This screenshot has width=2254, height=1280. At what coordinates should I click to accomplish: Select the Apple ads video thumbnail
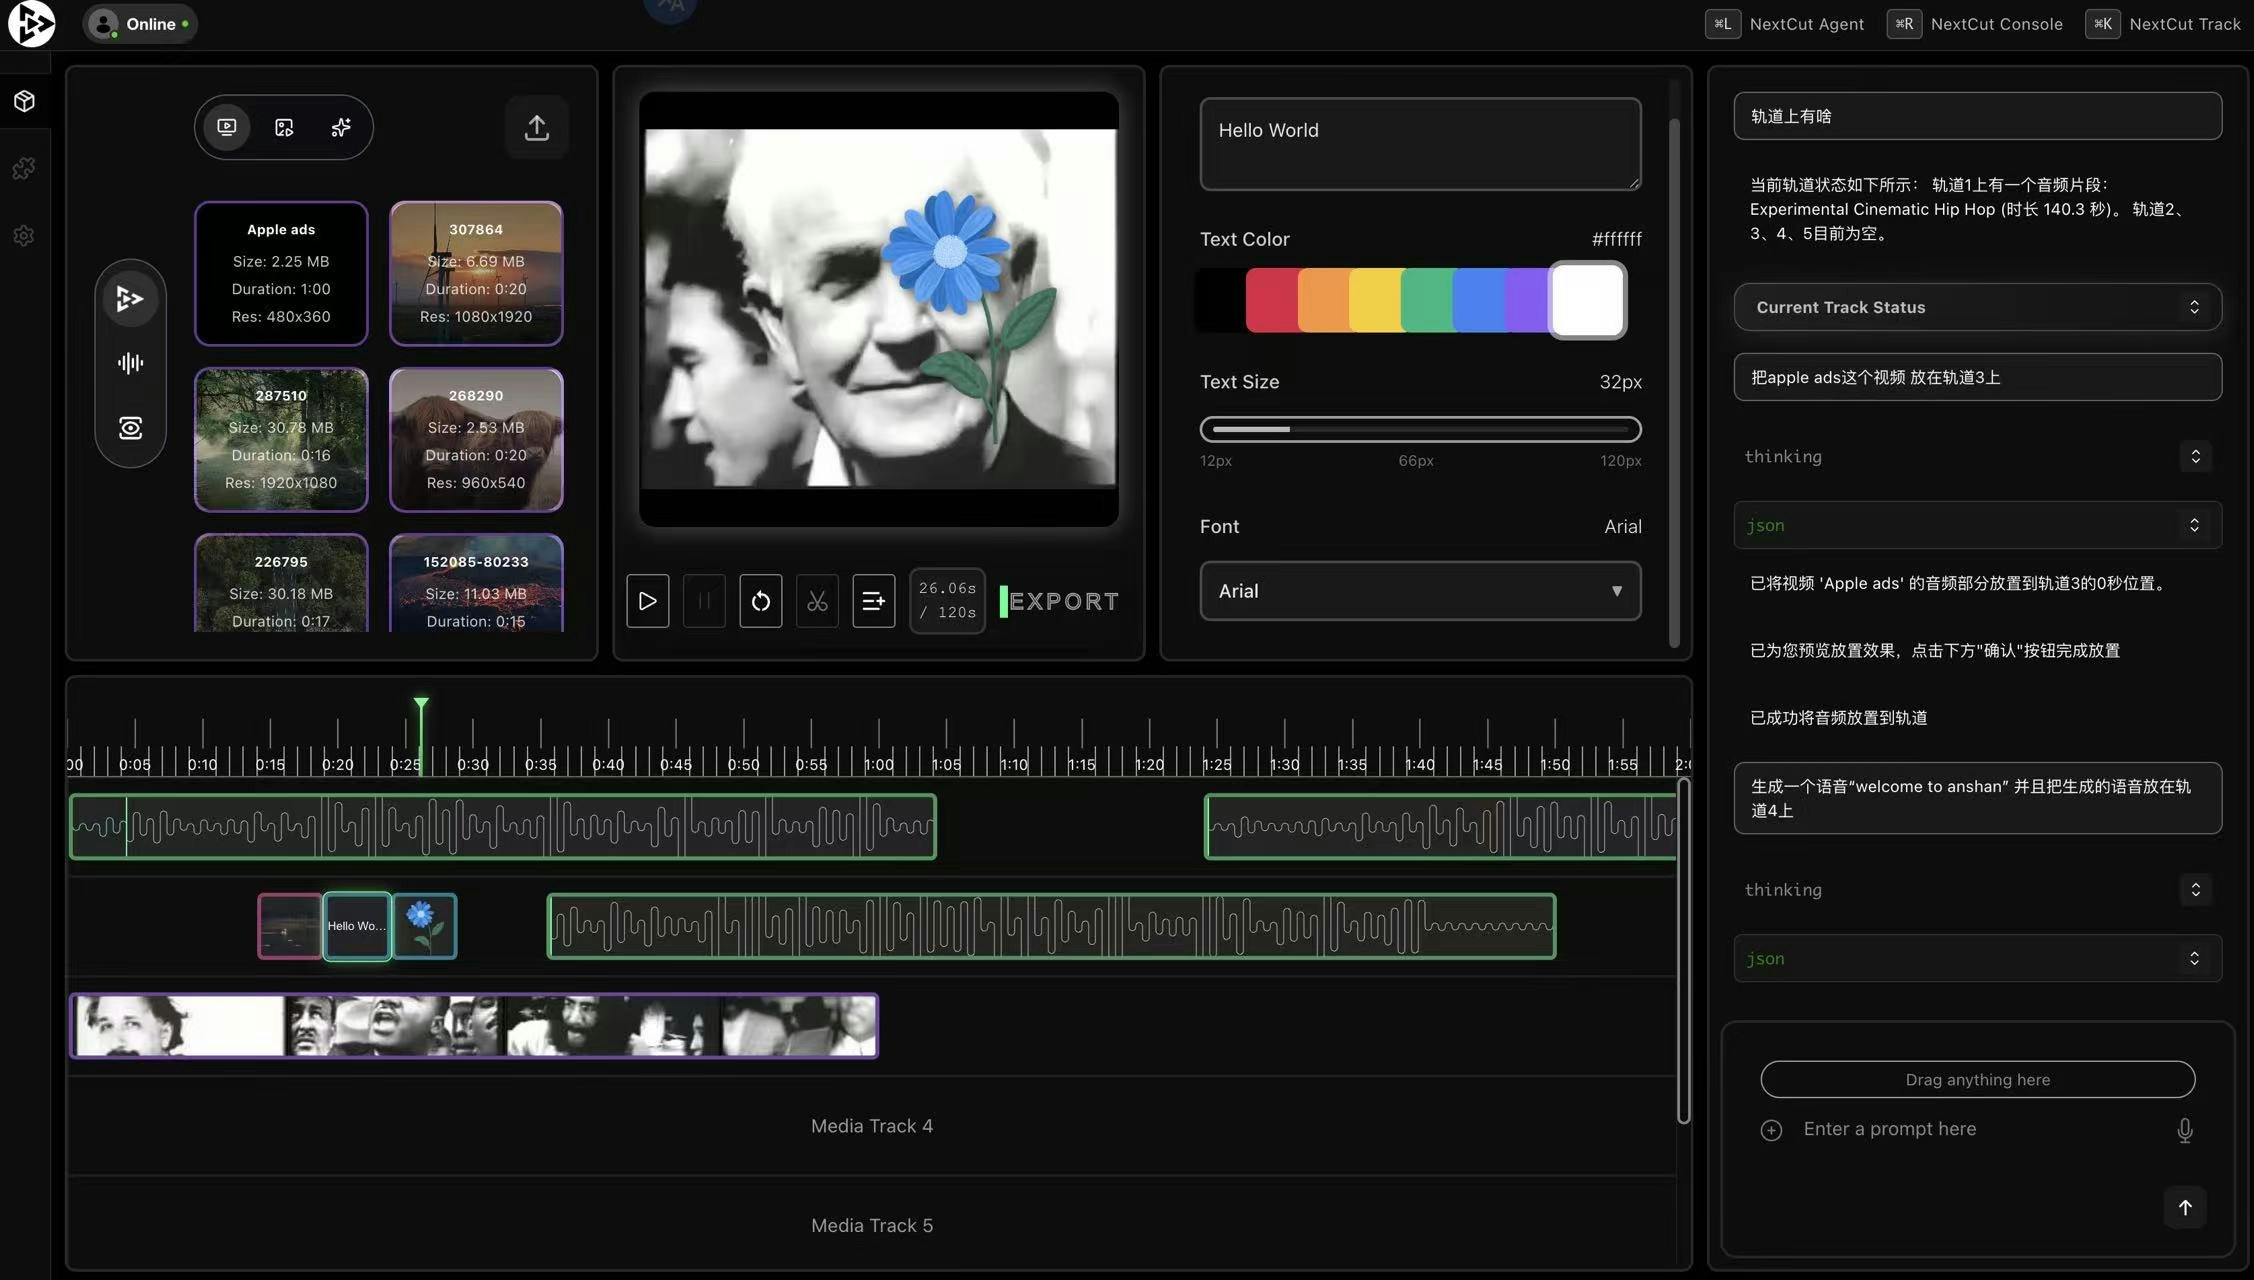[x=281, y=273]
